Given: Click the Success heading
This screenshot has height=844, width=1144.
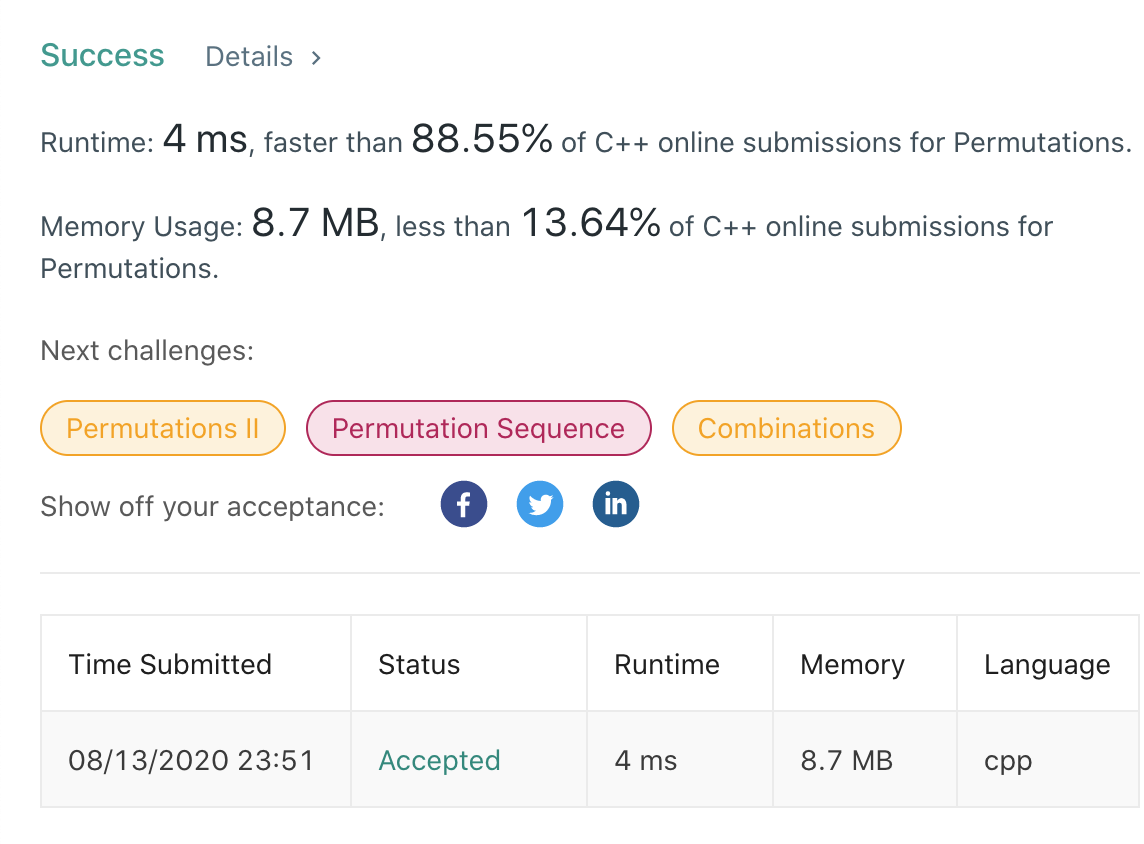Looking at the screenshot, I should [x=102, y=55].
